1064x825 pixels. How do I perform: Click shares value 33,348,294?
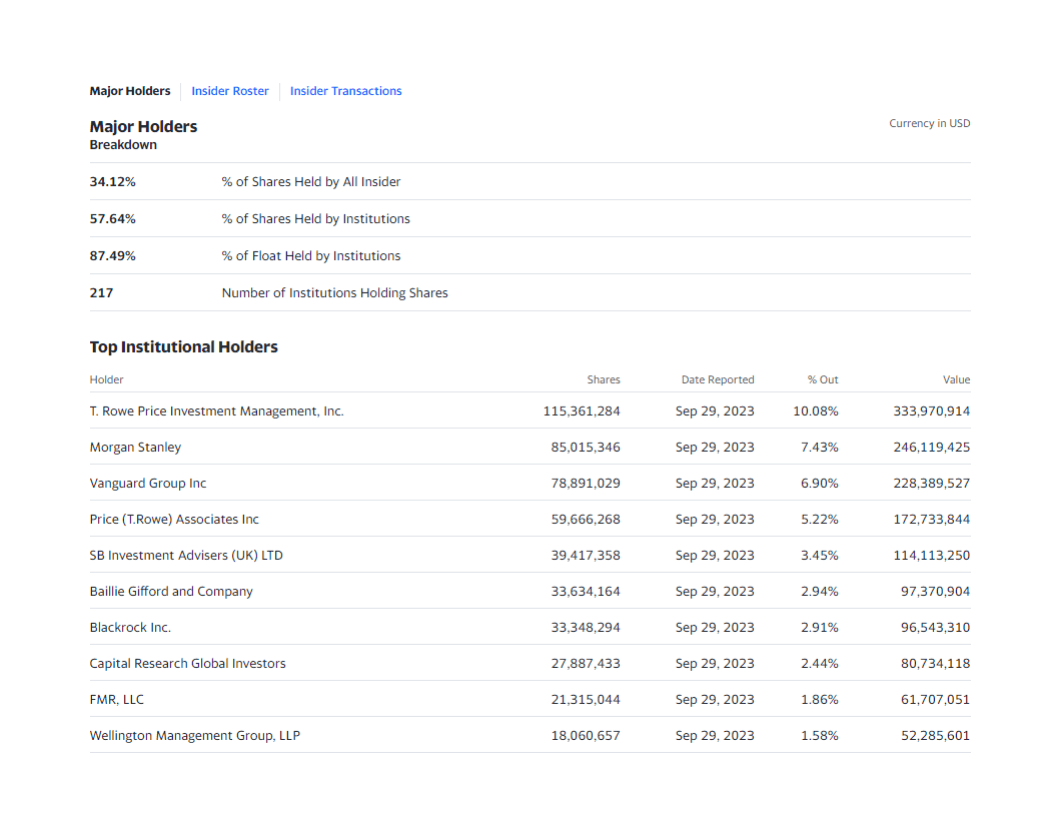coord(586,628)
